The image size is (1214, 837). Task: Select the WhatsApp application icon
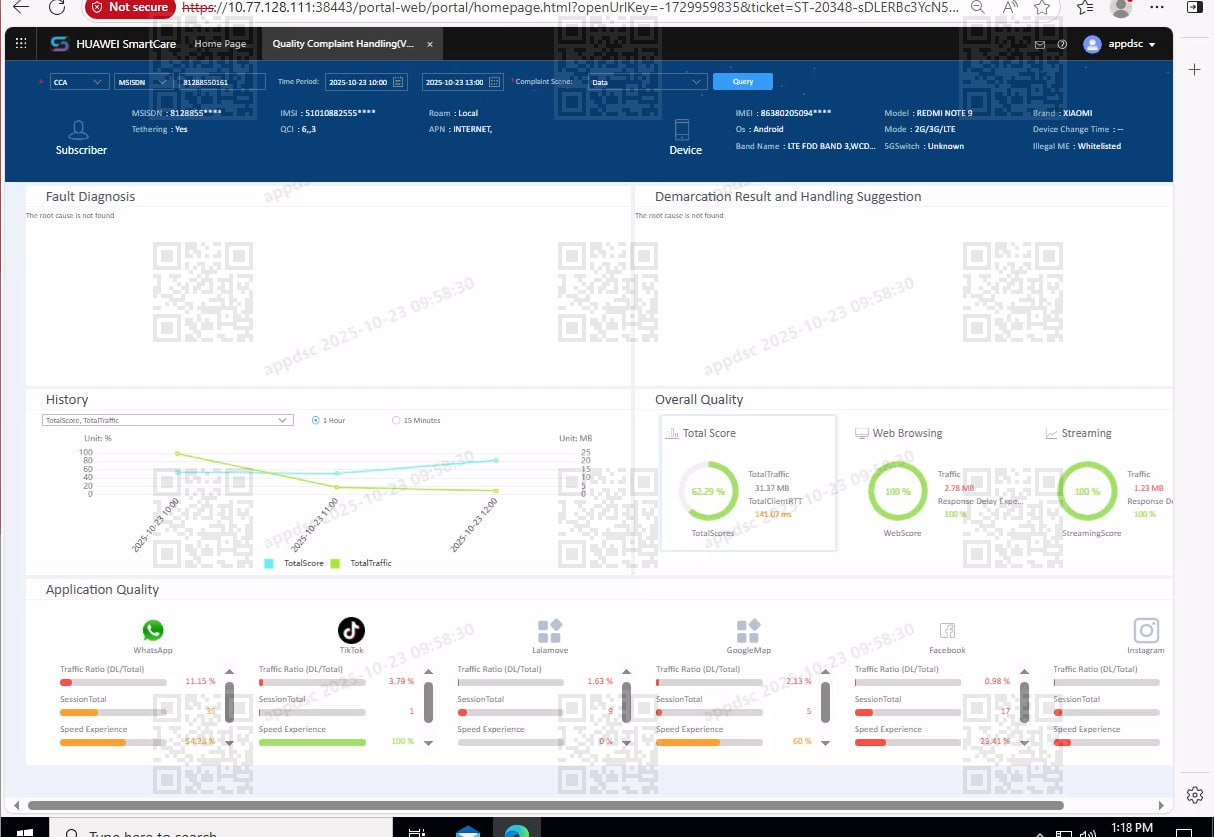tap(152, 630)
